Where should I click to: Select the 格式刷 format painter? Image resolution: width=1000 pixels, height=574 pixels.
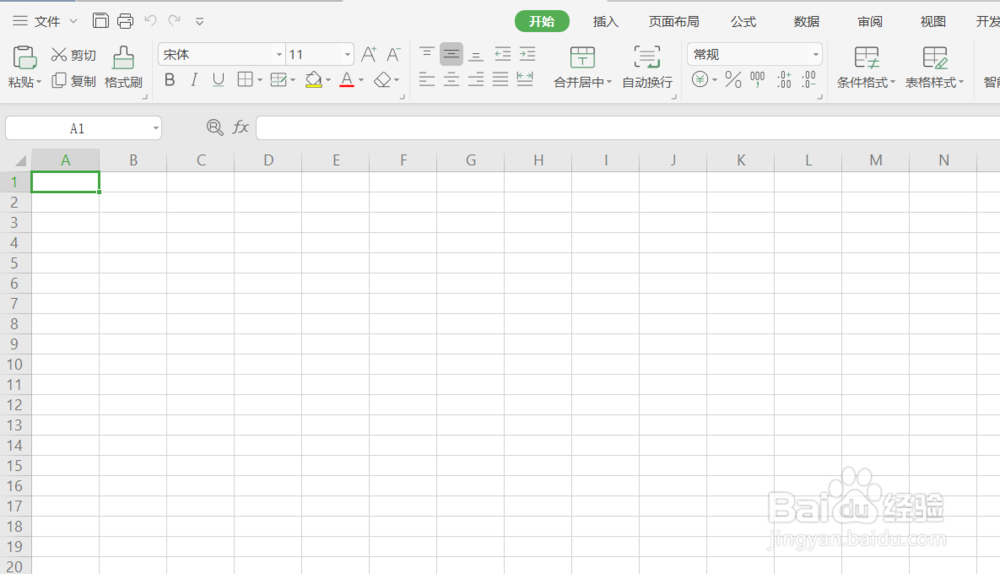click(x=123, y=67)
